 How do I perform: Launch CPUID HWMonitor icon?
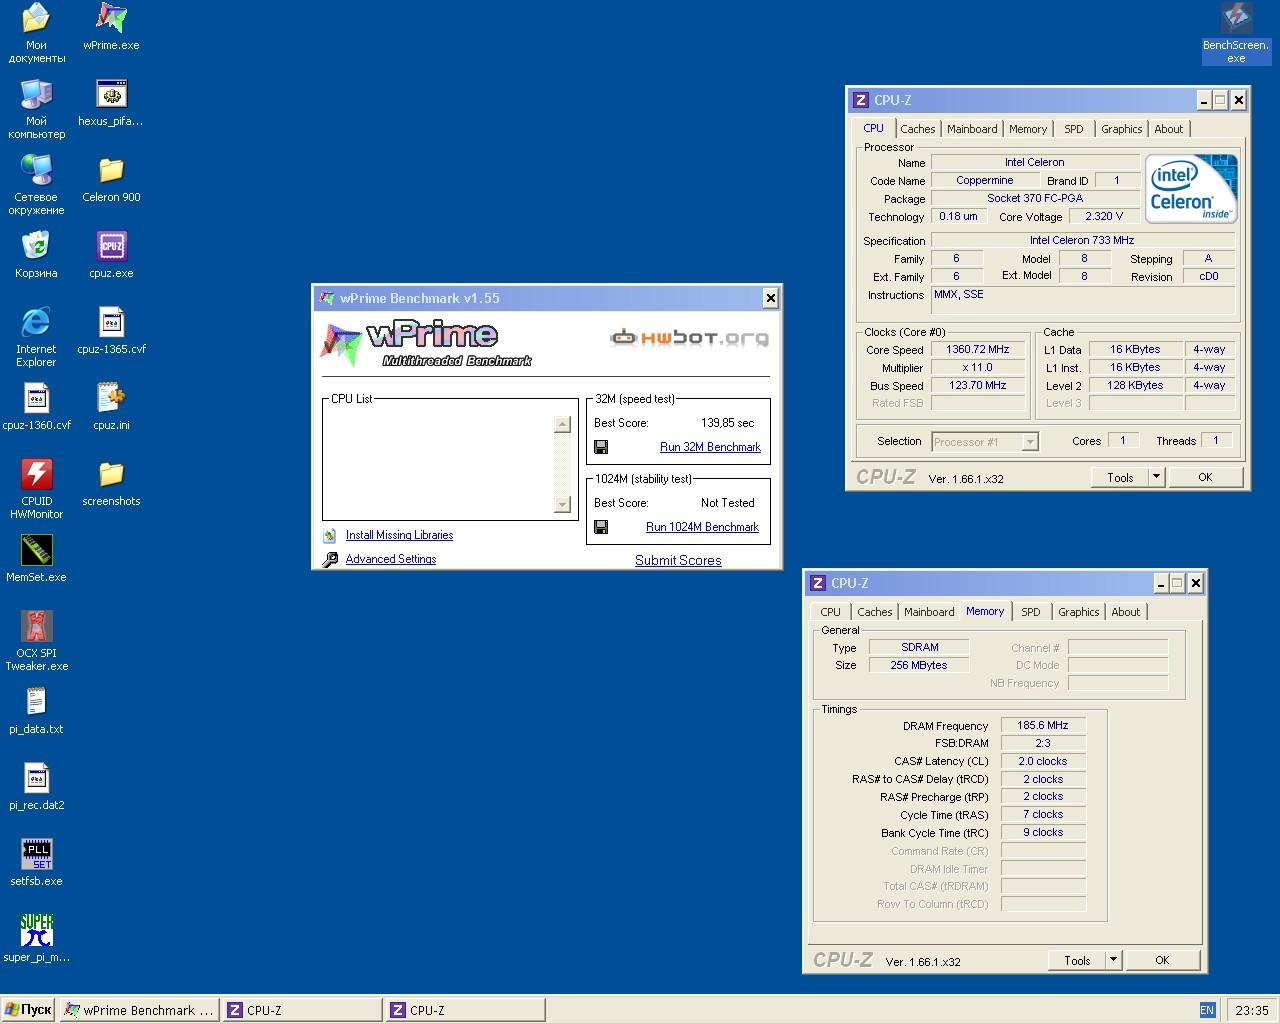pyautogui.click(x=36, y=489)
